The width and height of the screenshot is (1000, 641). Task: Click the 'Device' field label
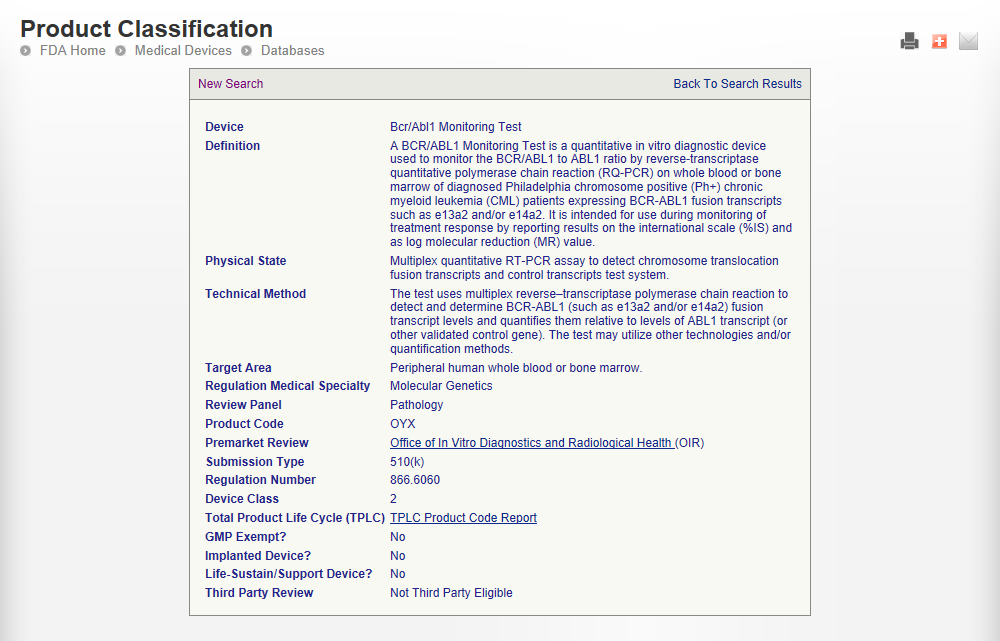[224, 127]
